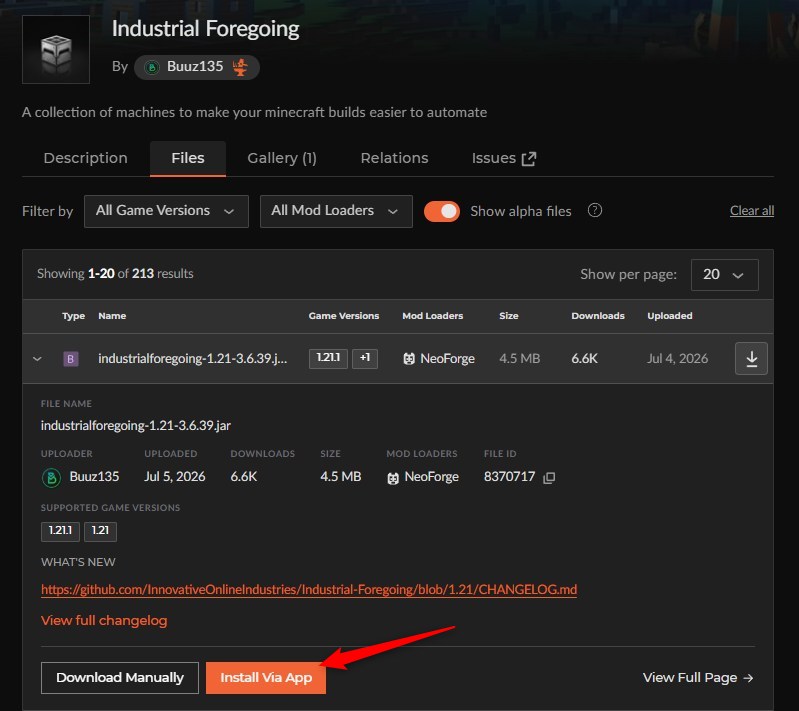Click the Buuz135 avatar in the author chip
This screenshot has height=711, width=799.
click(x=152, y=67)
